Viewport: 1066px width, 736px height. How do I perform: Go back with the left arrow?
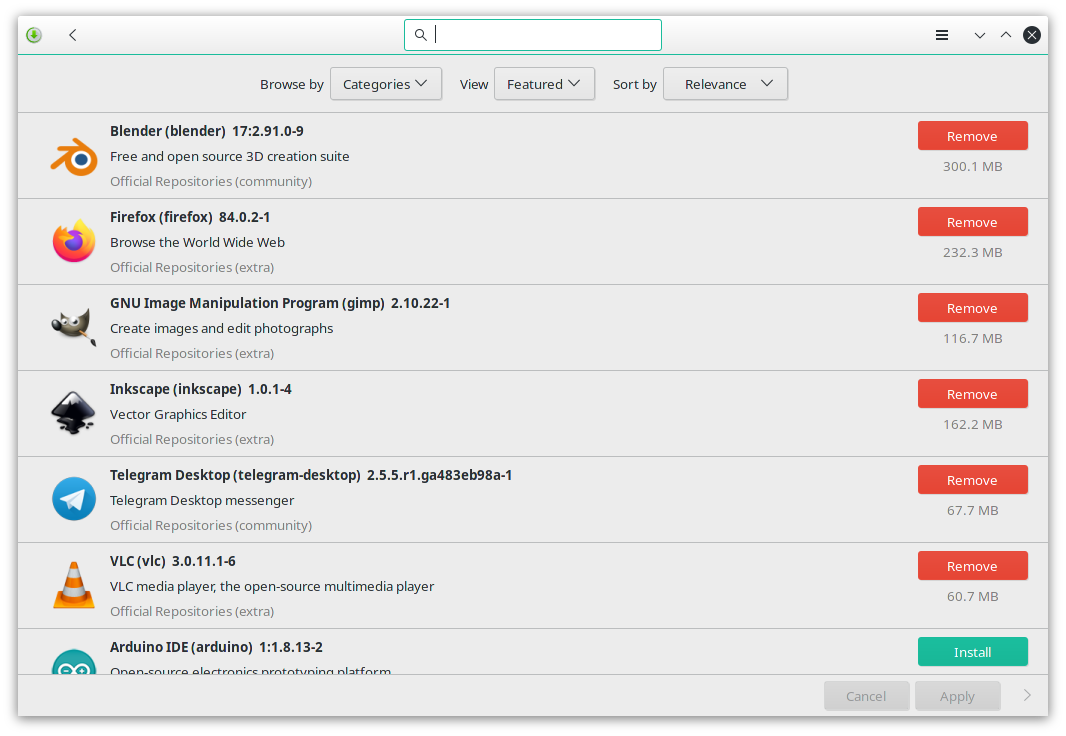click(73, 35)
